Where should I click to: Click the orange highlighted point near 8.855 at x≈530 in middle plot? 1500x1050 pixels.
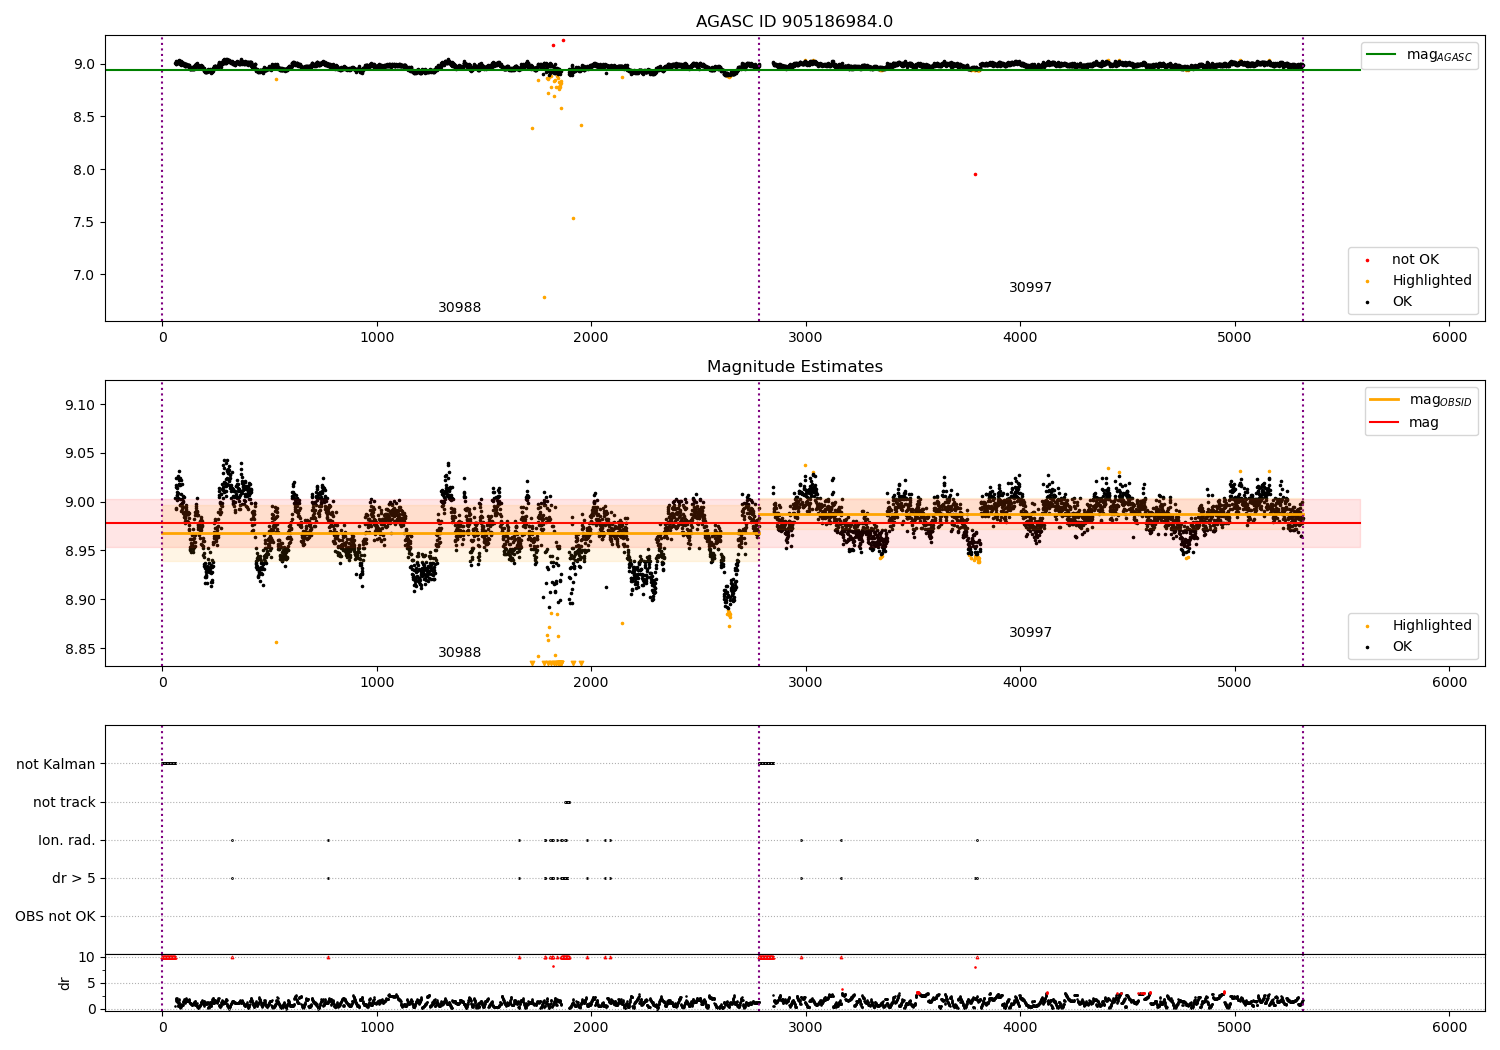coord(276,642)
